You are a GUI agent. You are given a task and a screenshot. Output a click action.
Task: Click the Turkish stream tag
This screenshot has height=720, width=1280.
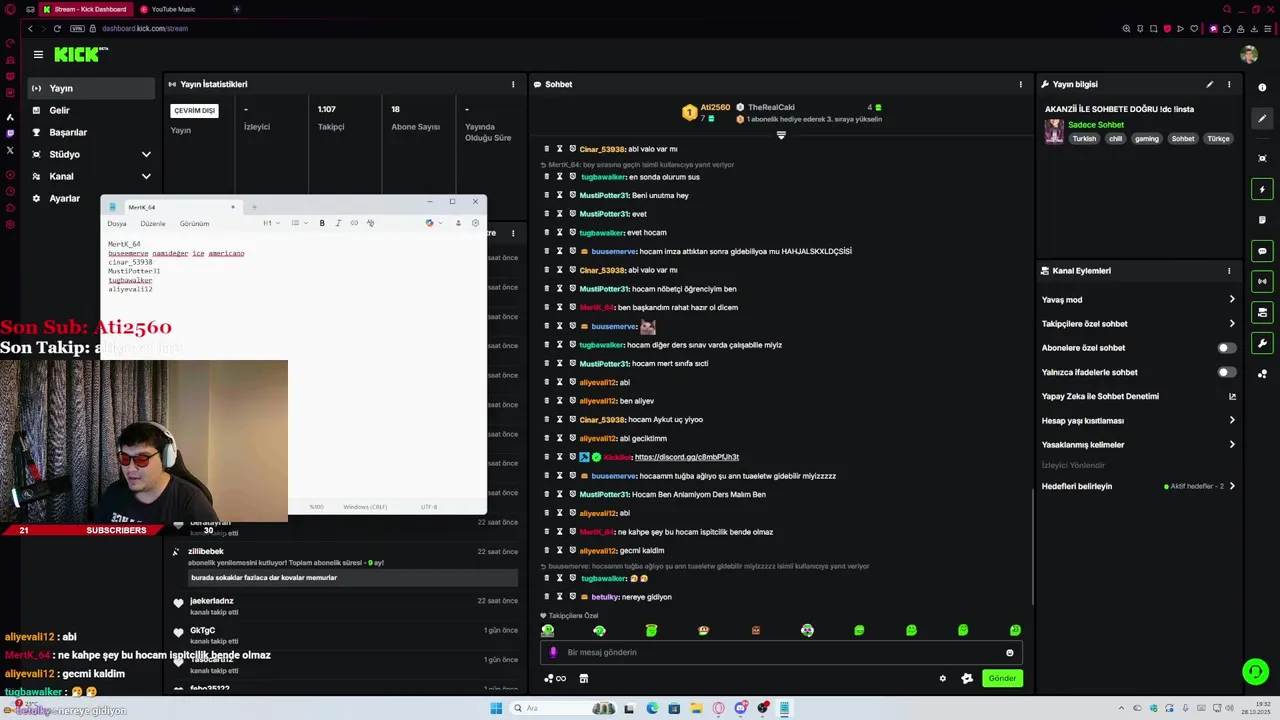[1084, 139]
